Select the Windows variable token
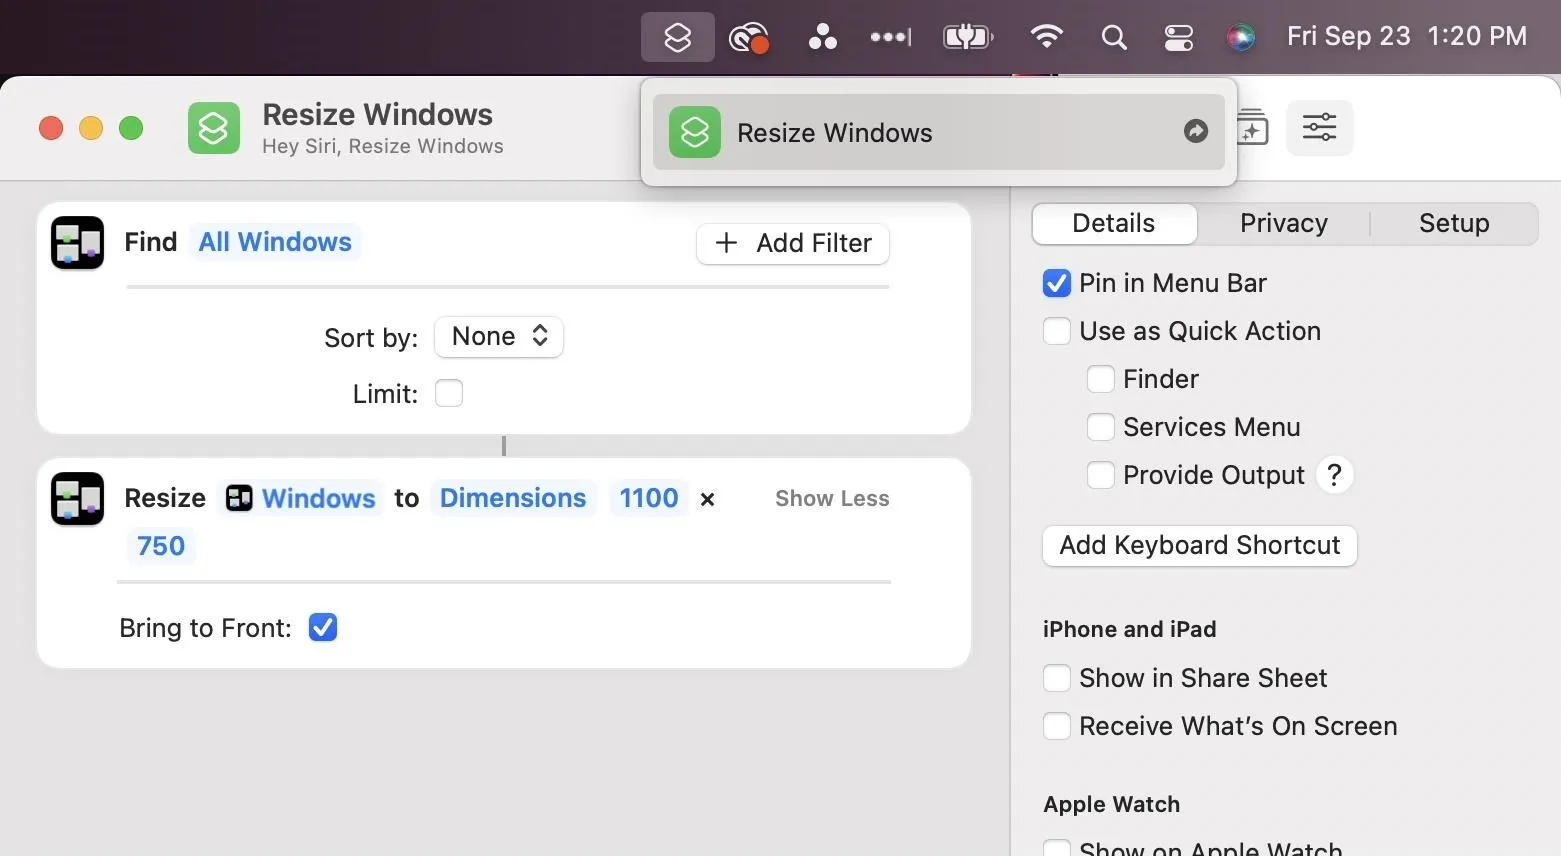This screenshot has height=856, width=1561. tap(300, 498)
